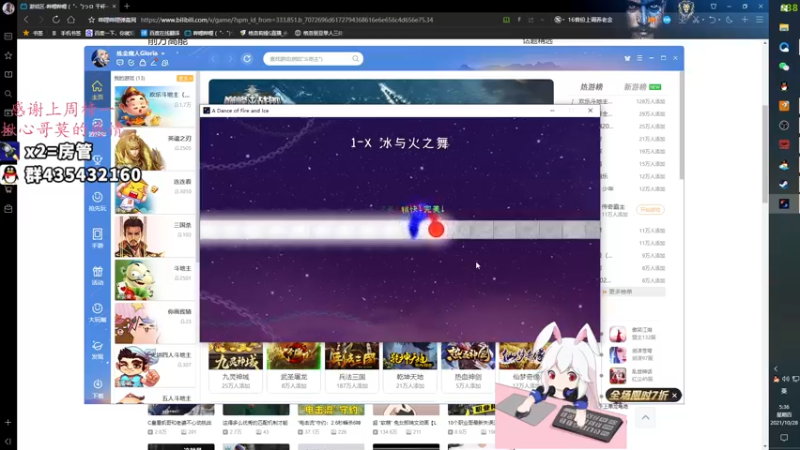Open QQ penguin icon in right taskbar
The height and width of the screenshot is (450, 800).
point(784,86)
